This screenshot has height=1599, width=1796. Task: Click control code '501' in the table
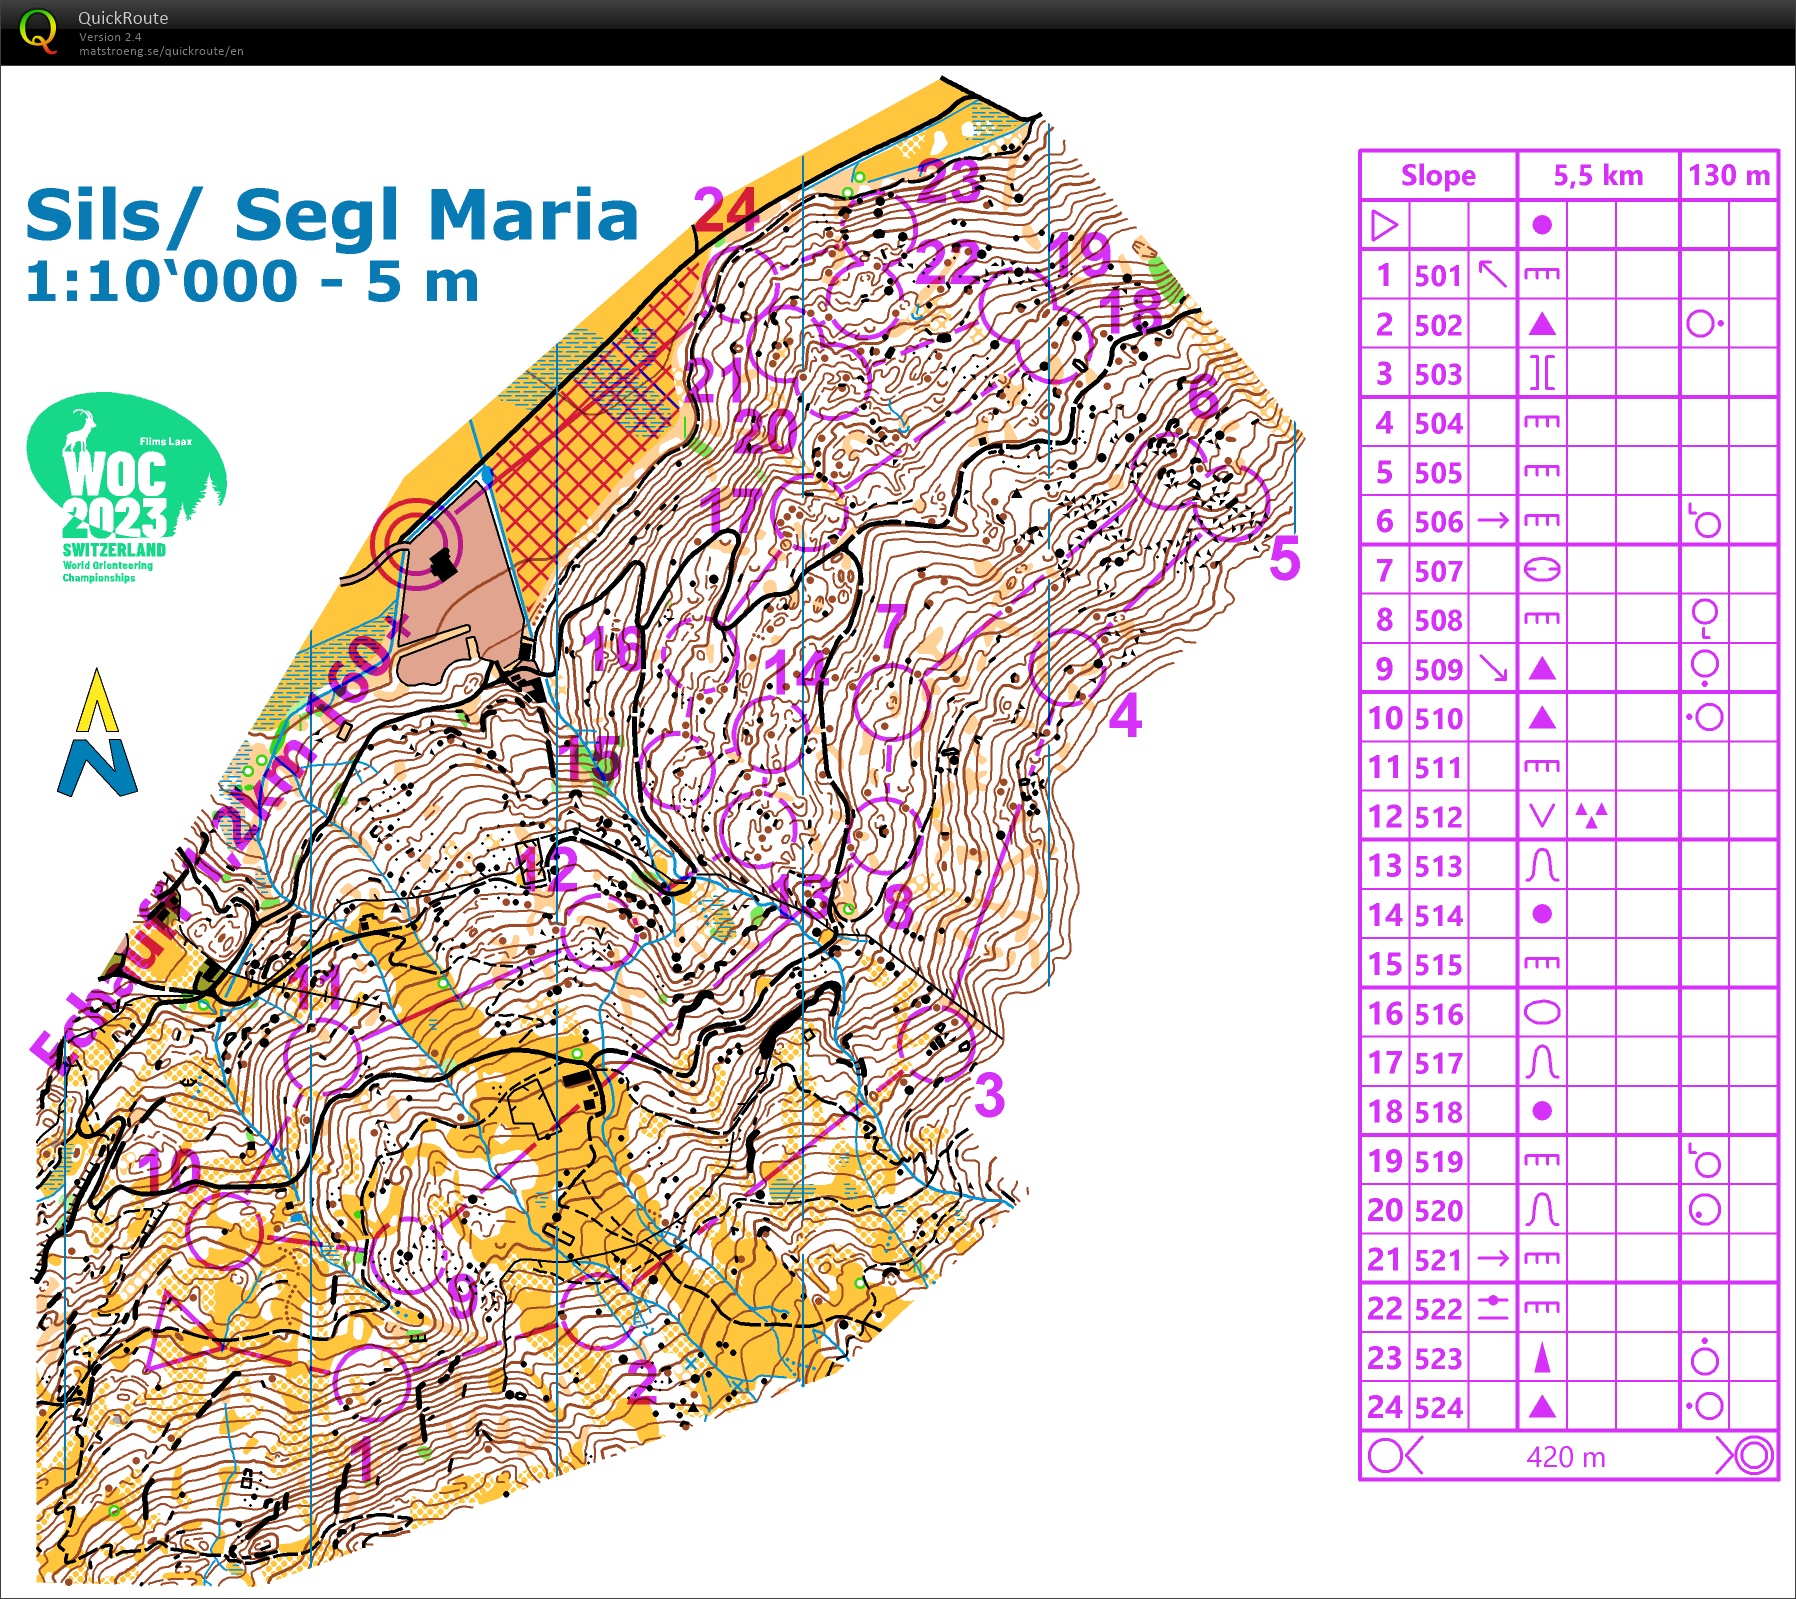[x=1439, y=275]
